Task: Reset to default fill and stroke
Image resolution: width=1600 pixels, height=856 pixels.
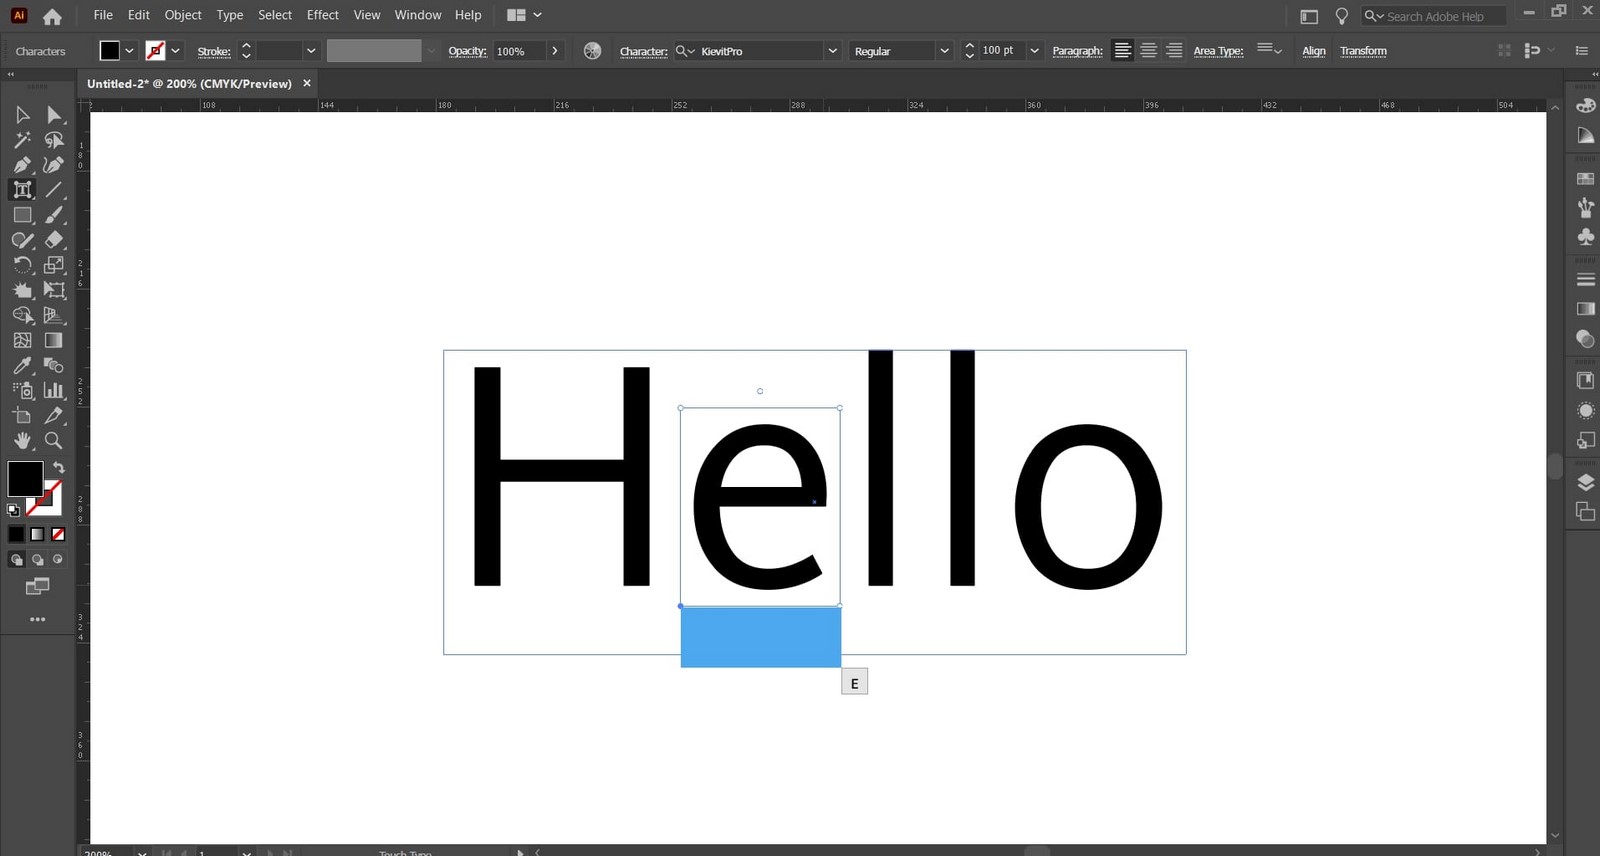Action: coord(13,510)
